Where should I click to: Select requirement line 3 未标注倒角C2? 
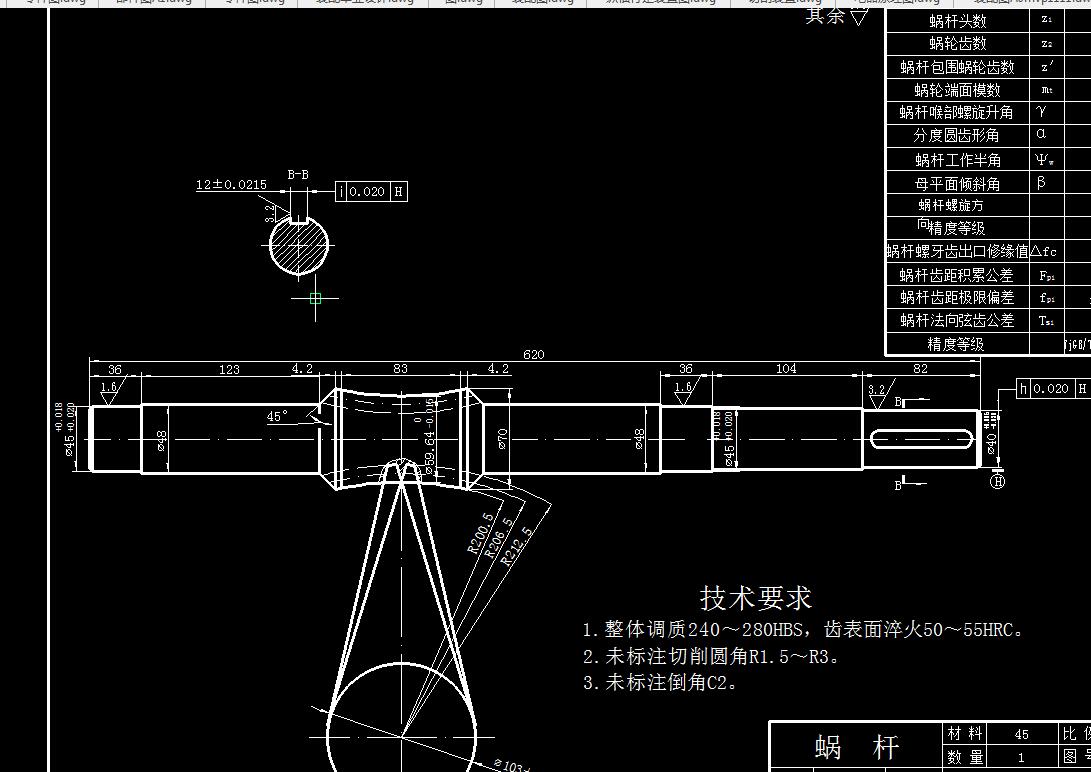[660, 683]
